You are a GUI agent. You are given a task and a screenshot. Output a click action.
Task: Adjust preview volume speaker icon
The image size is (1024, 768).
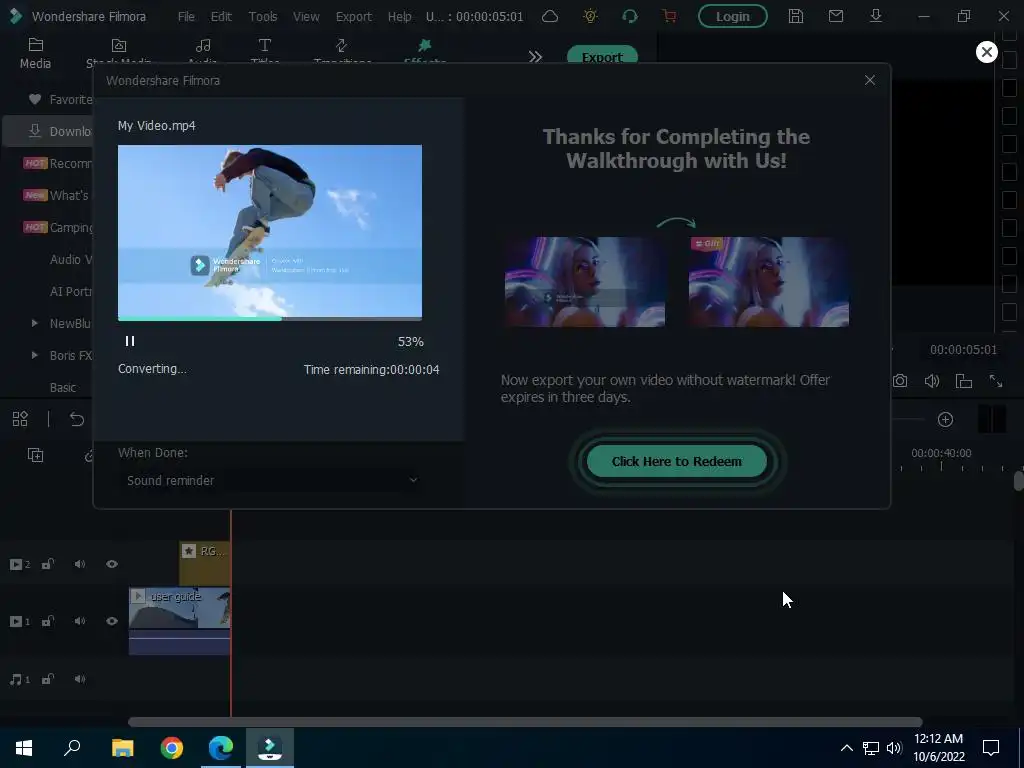pos(932,381)
